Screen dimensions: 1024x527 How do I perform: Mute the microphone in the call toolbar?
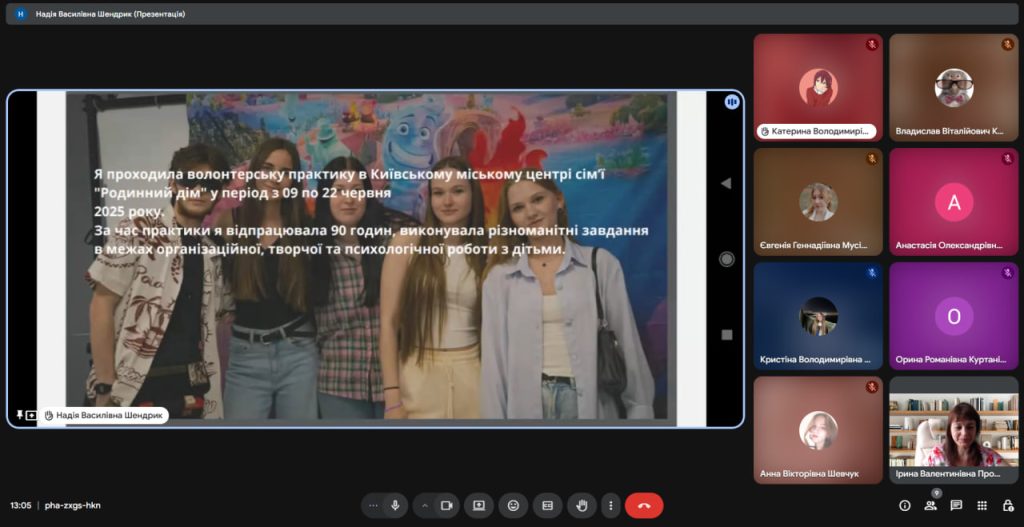tap(395, 506)
